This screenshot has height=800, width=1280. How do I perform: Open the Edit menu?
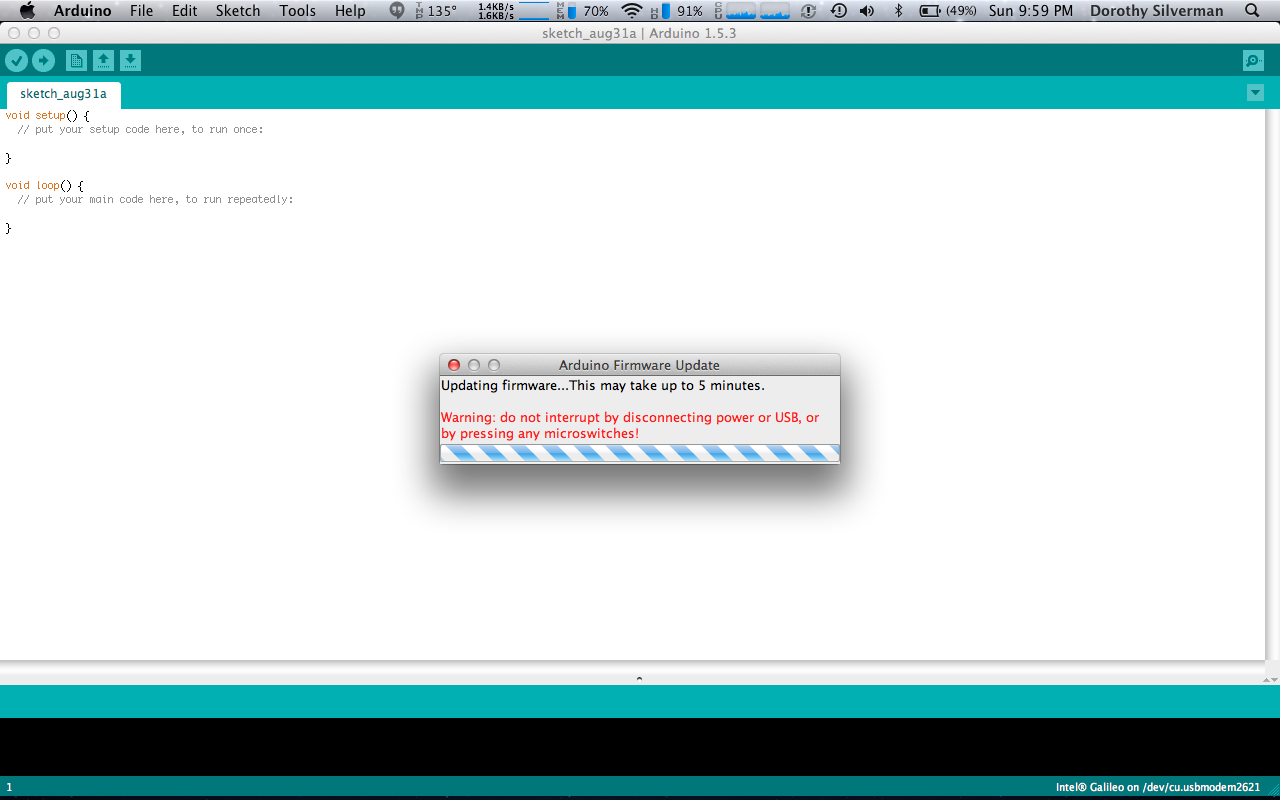click(x=184, y=11)
